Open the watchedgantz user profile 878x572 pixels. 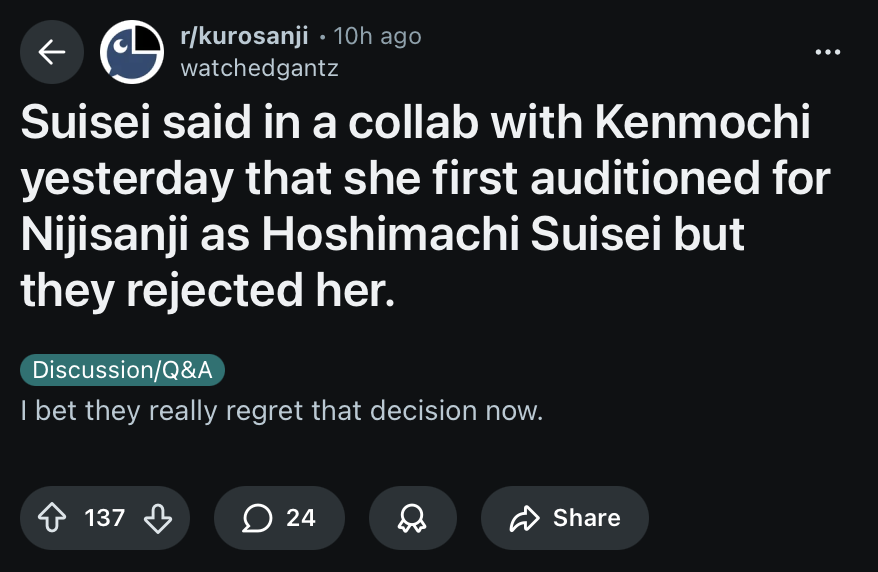tap(259, 68)
